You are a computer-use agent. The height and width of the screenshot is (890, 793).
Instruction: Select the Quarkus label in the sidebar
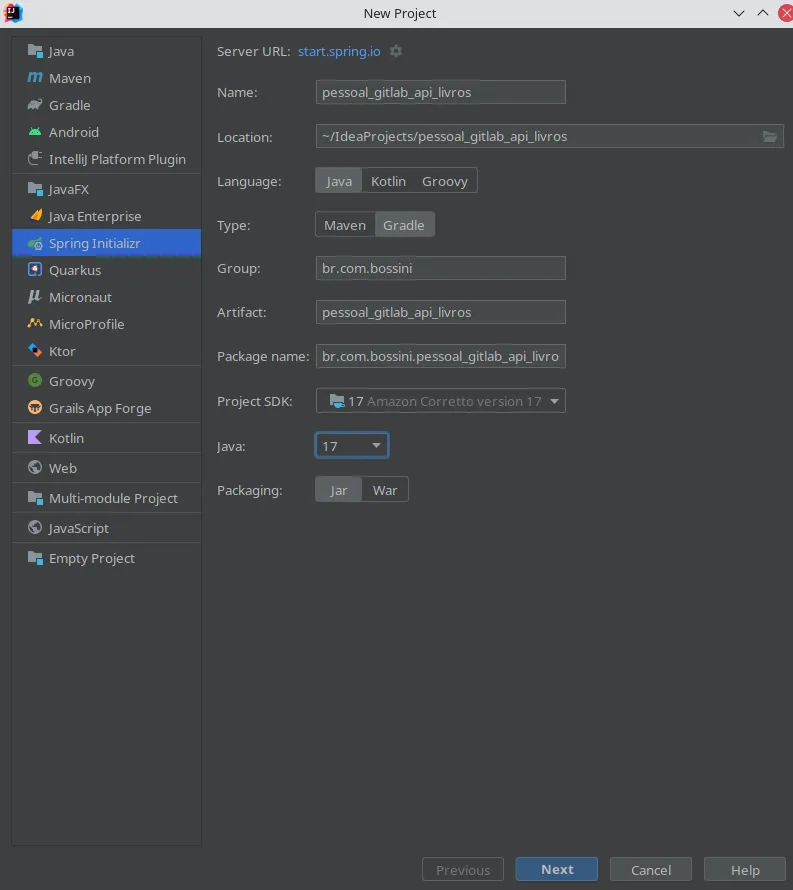pos(75,270)
